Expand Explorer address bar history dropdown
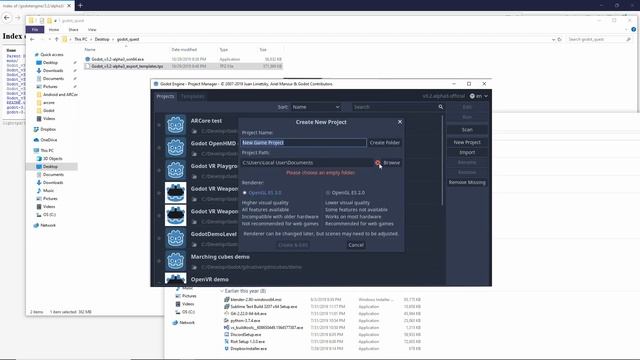640x360 pixels. [x=553, y=39]
